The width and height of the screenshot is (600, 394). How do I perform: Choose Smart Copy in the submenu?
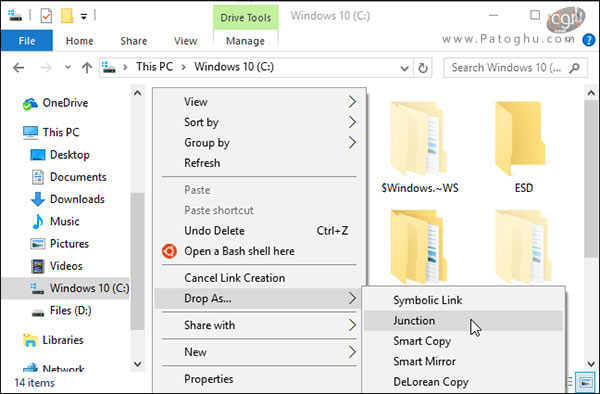pos(463,341)
